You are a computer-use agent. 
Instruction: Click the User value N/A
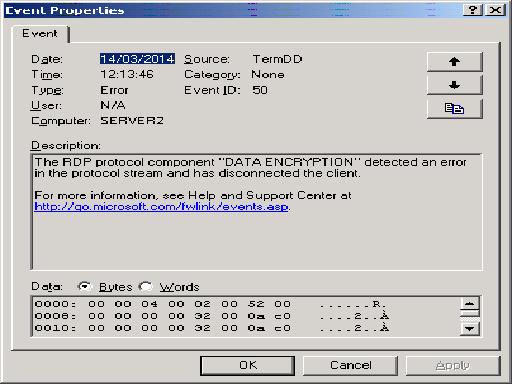point(113,105)
